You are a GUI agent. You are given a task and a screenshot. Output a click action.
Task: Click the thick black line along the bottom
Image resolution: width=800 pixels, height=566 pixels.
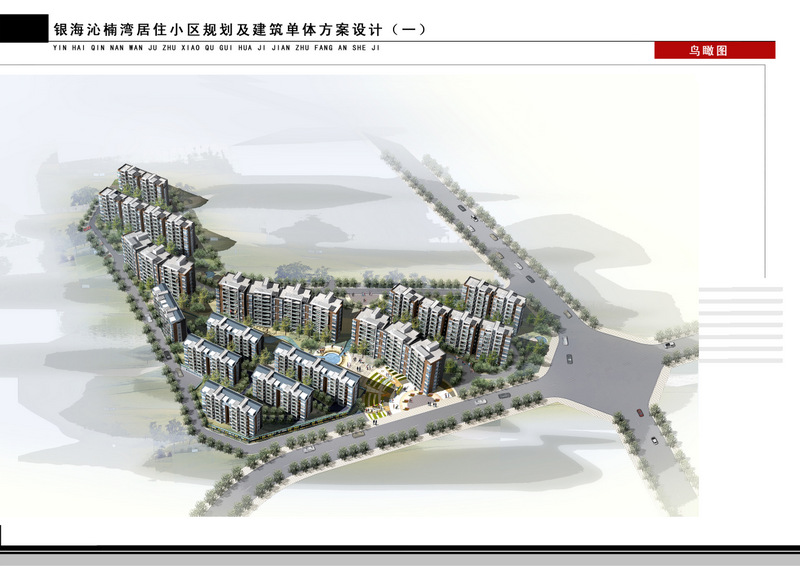(400, 548)
